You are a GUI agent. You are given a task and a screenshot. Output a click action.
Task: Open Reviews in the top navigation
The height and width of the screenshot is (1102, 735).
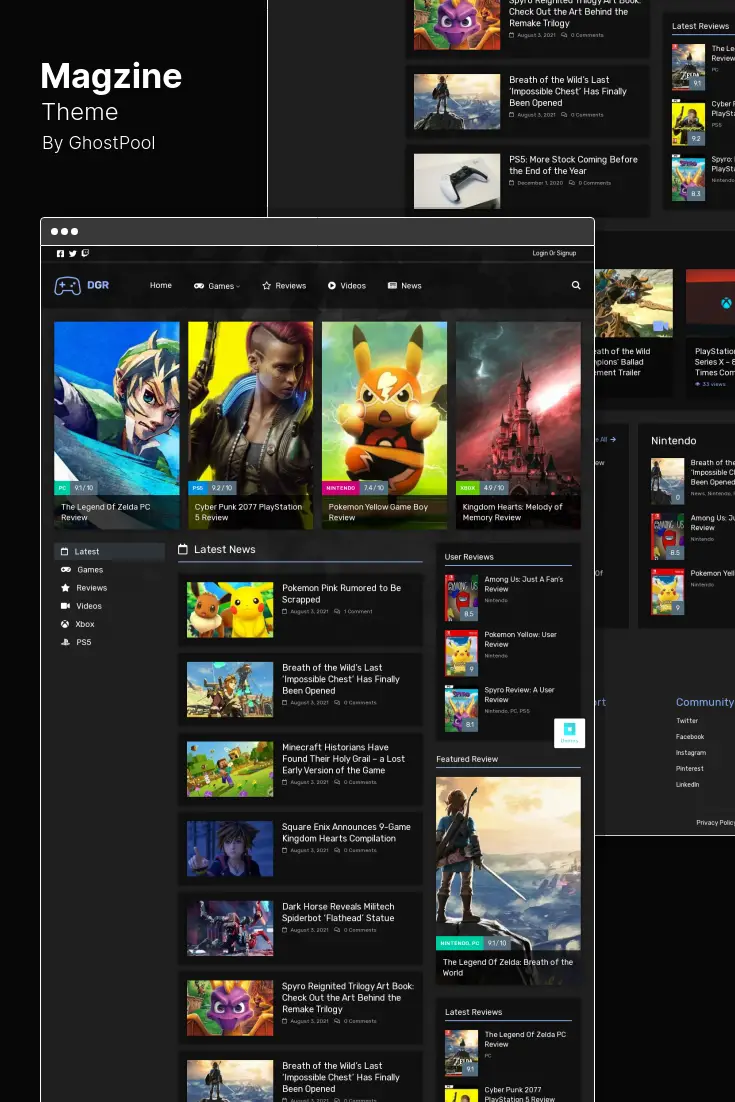click(284, 286)
